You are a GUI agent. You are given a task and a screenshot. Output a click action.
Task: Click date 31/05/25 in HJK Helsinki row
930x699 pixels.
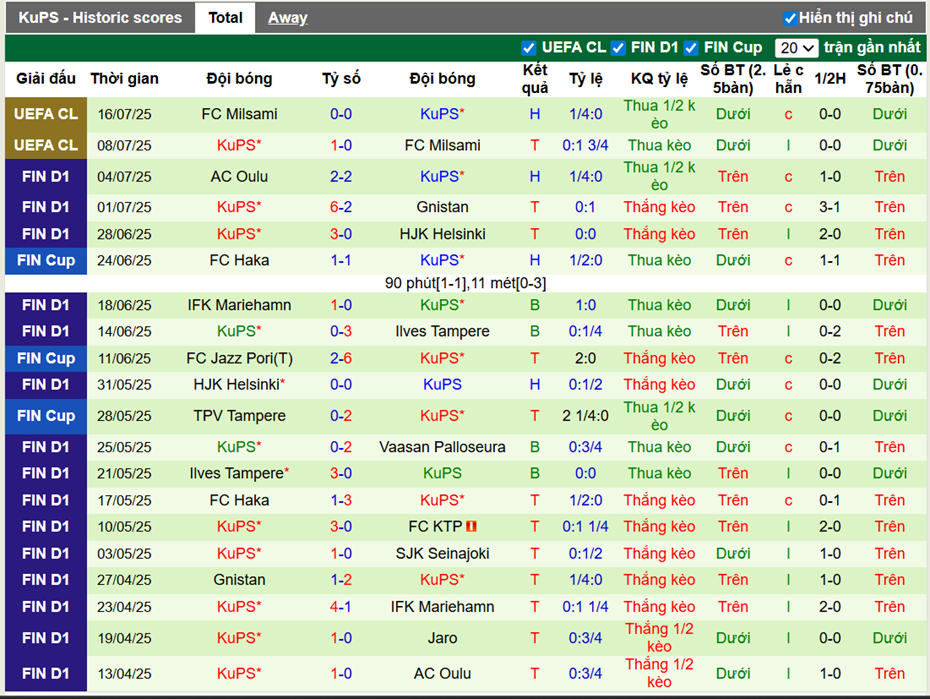pos(125,385)
